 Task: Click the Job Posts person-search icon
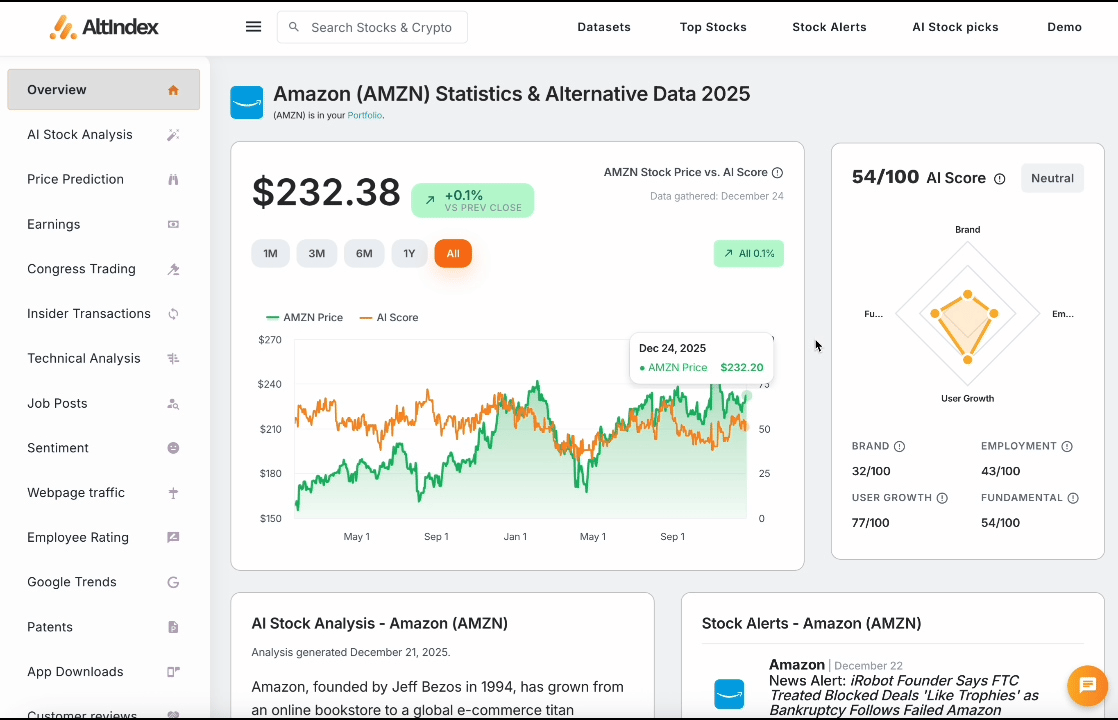point(173,403)
